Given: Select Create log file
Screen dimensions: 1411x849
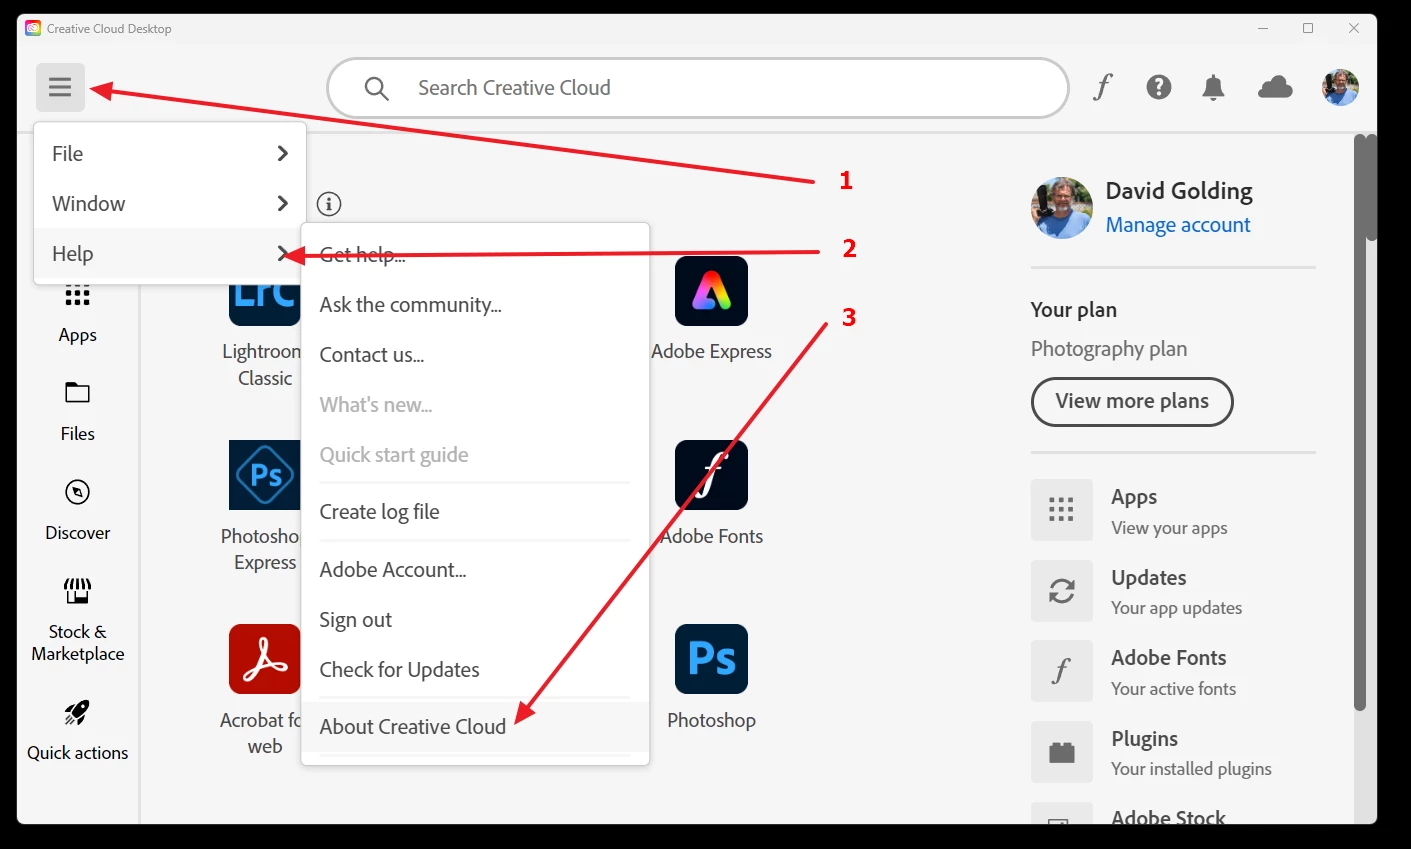Looking at the screenshot, I should tap(475, 512).
